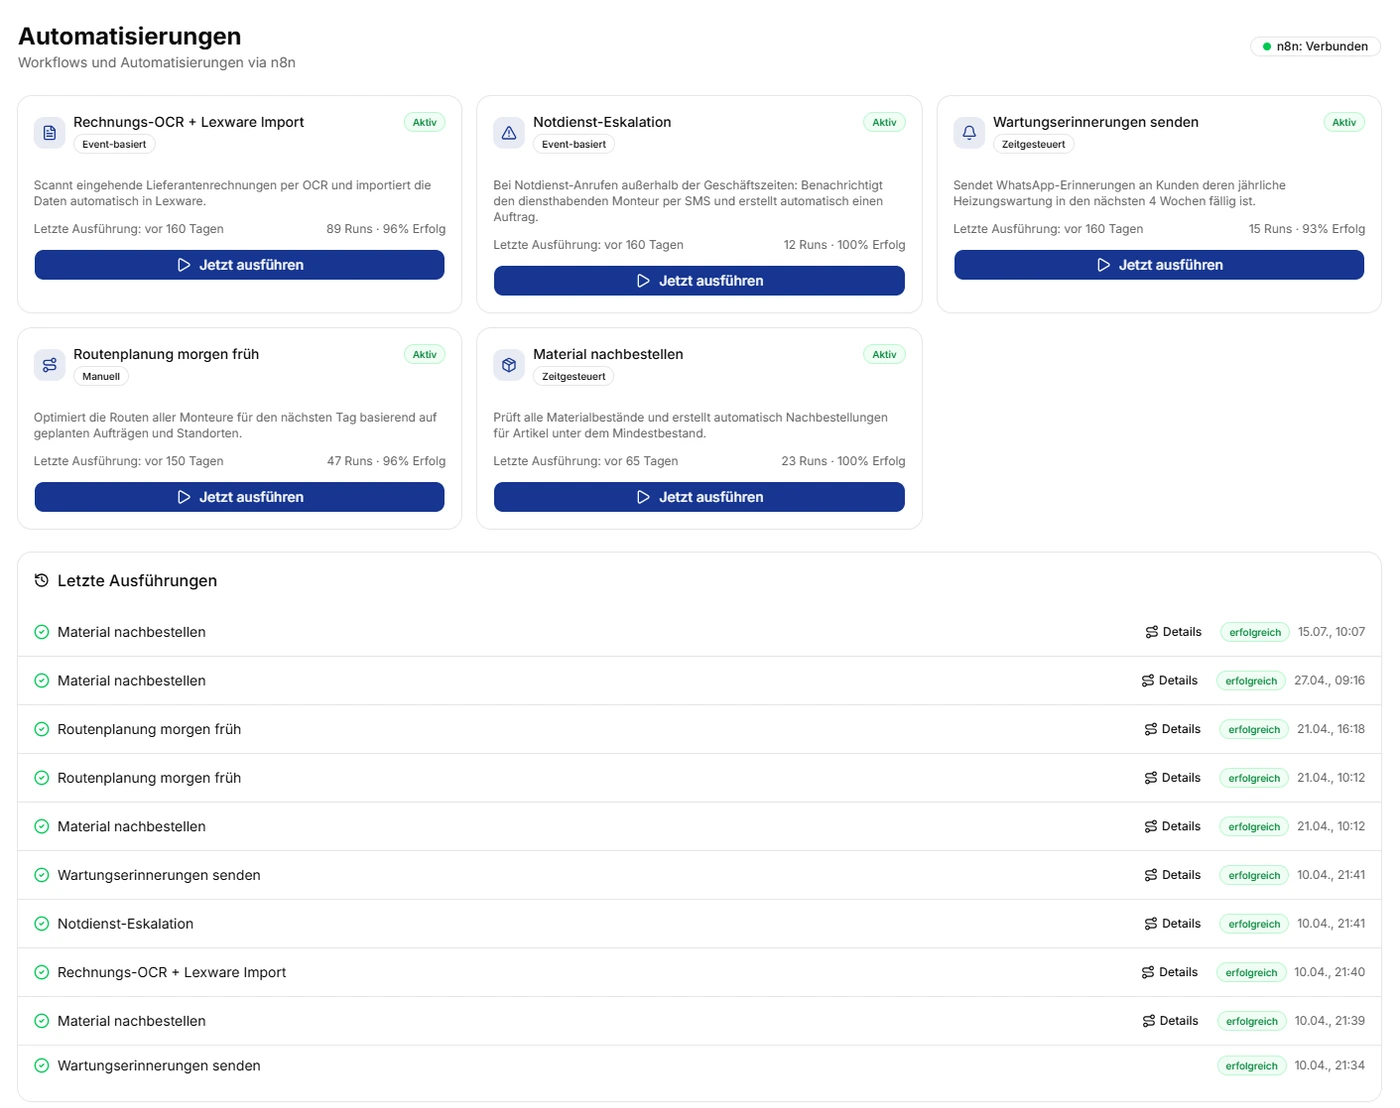Click the check icon of the 21:34 run
1400x1108 pixels.
(42, 1066)
